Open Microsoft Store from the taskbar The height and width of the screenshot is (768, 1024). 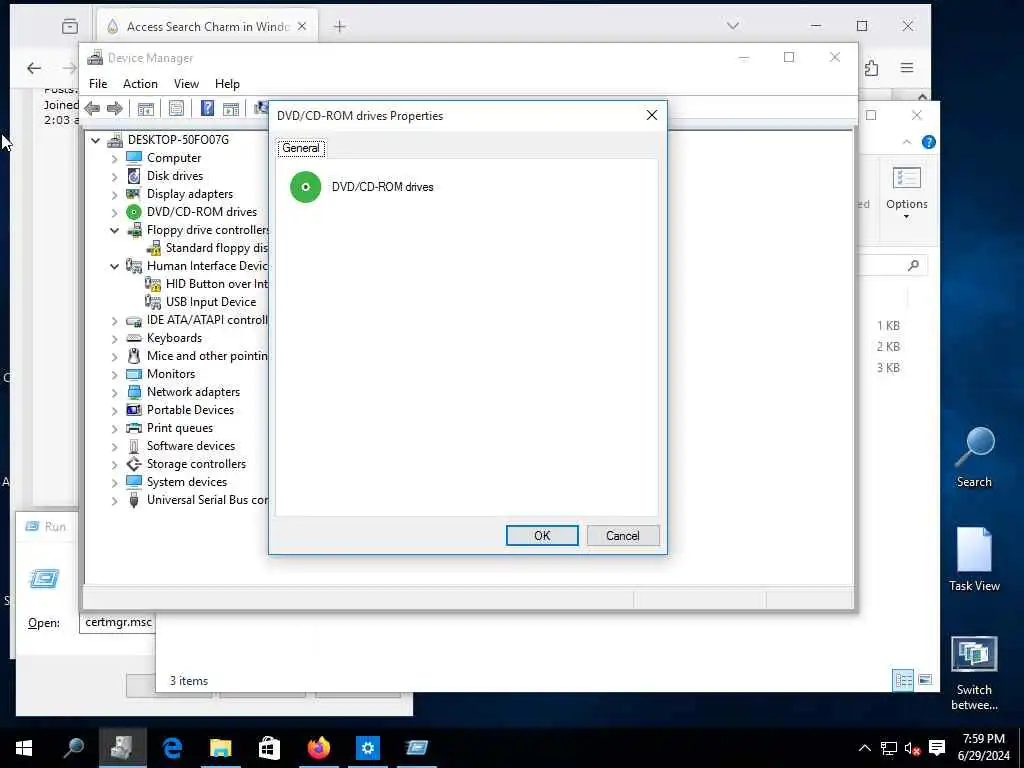(x=269, y=748)
